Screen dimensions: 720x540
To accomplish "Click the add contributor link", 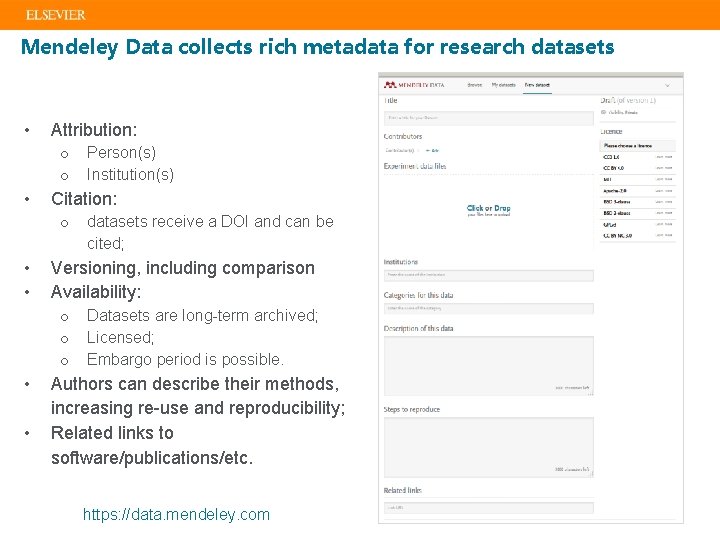I will tap(433, 150).
